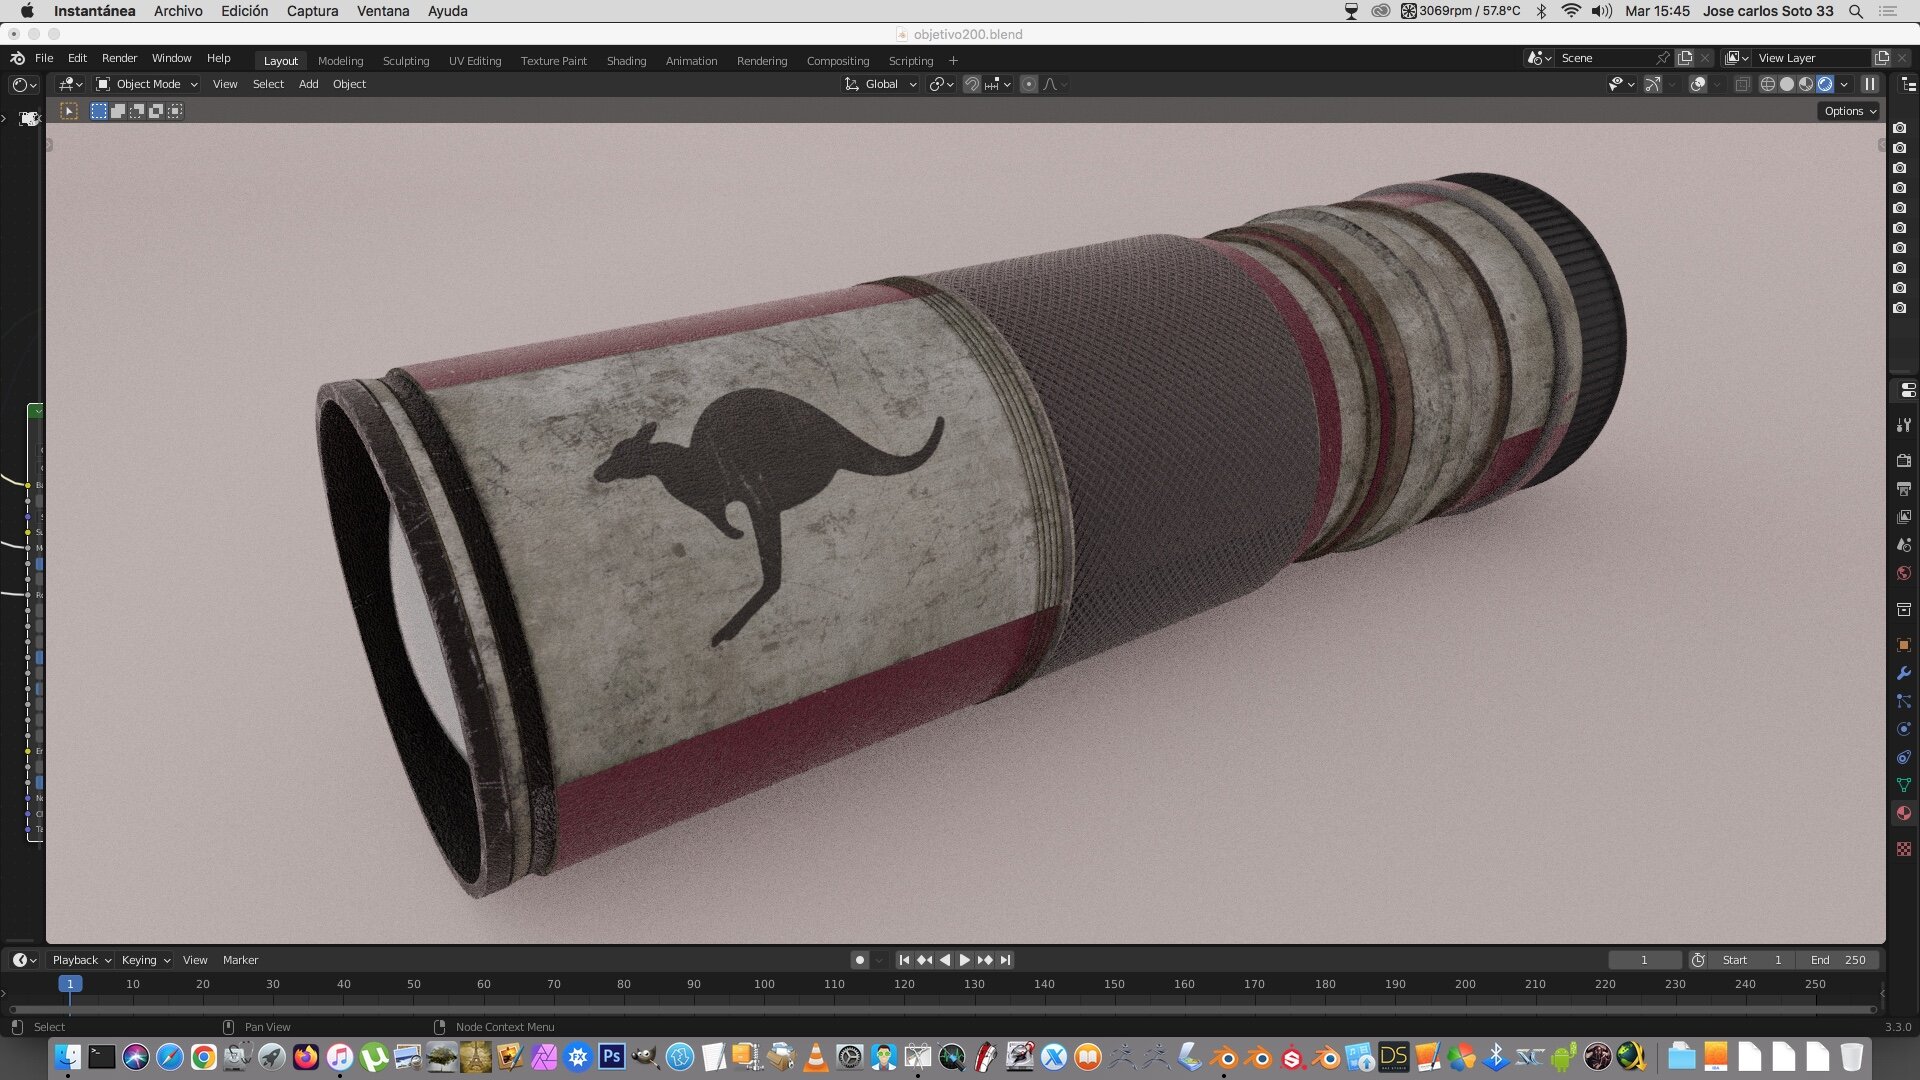Launch Photoshop from the Dock
This screenshot has width=1920, height=1080.
point(612,1056)
